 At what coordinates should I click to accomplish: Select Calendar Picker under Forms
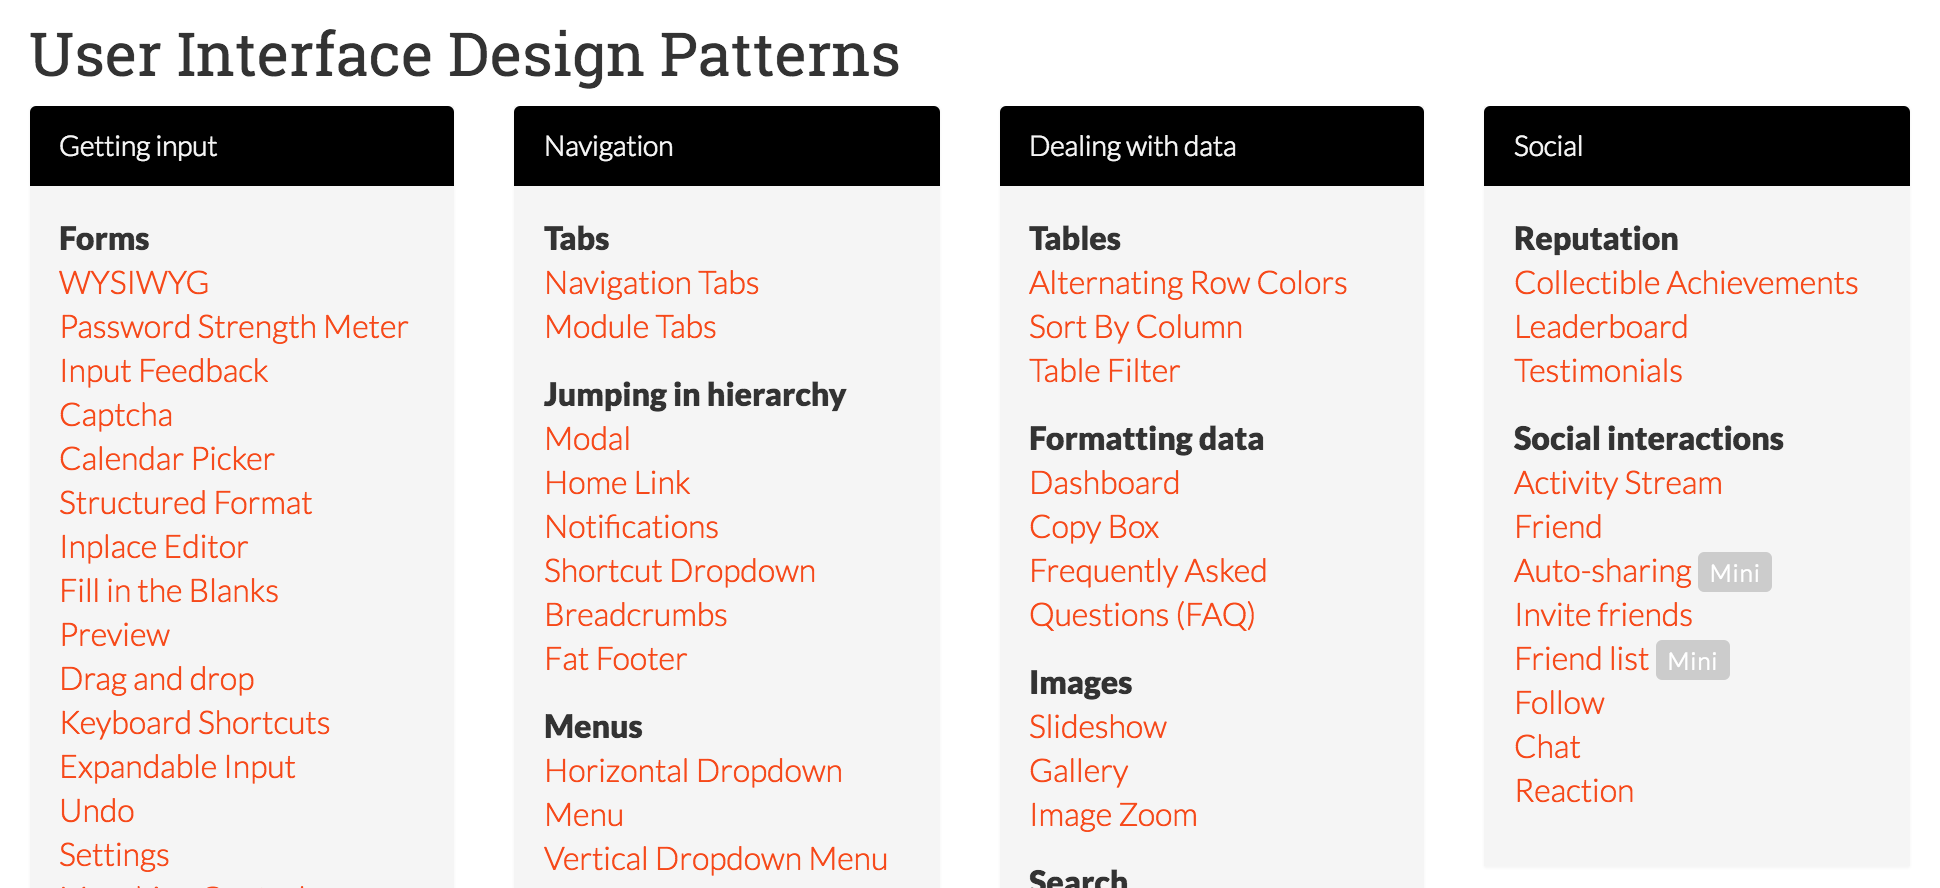point(166,459)
